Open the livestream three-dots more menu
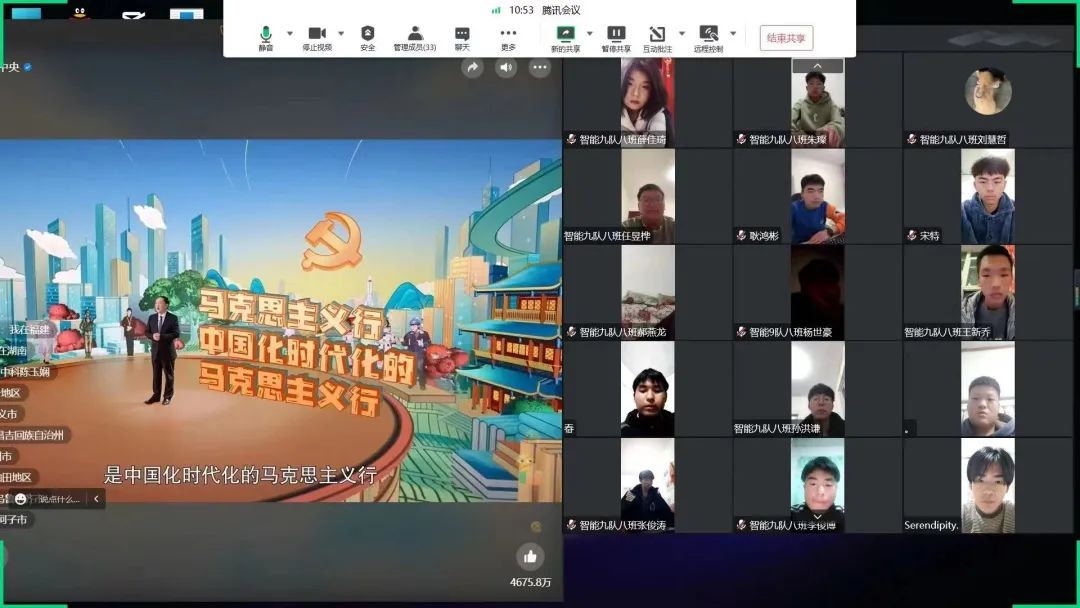The height and width of the screenshot is (608, 1080). (540, 67)
